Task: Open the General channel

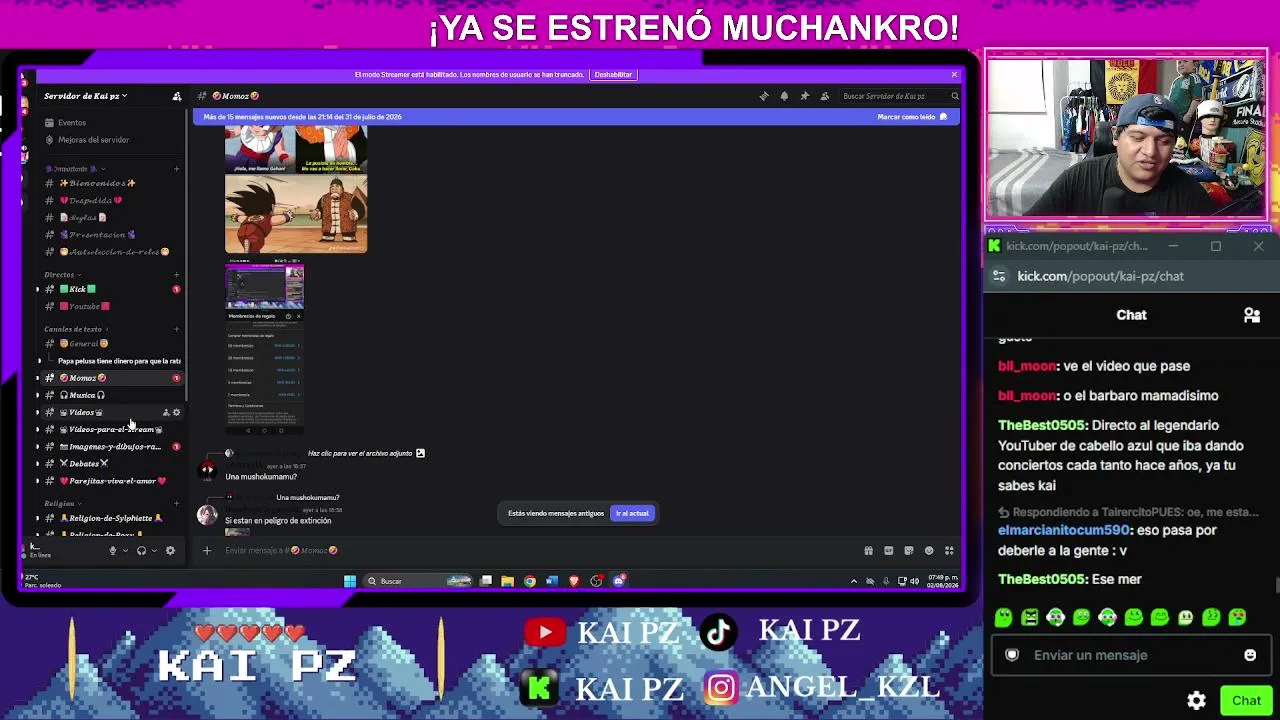Action: 110,344
